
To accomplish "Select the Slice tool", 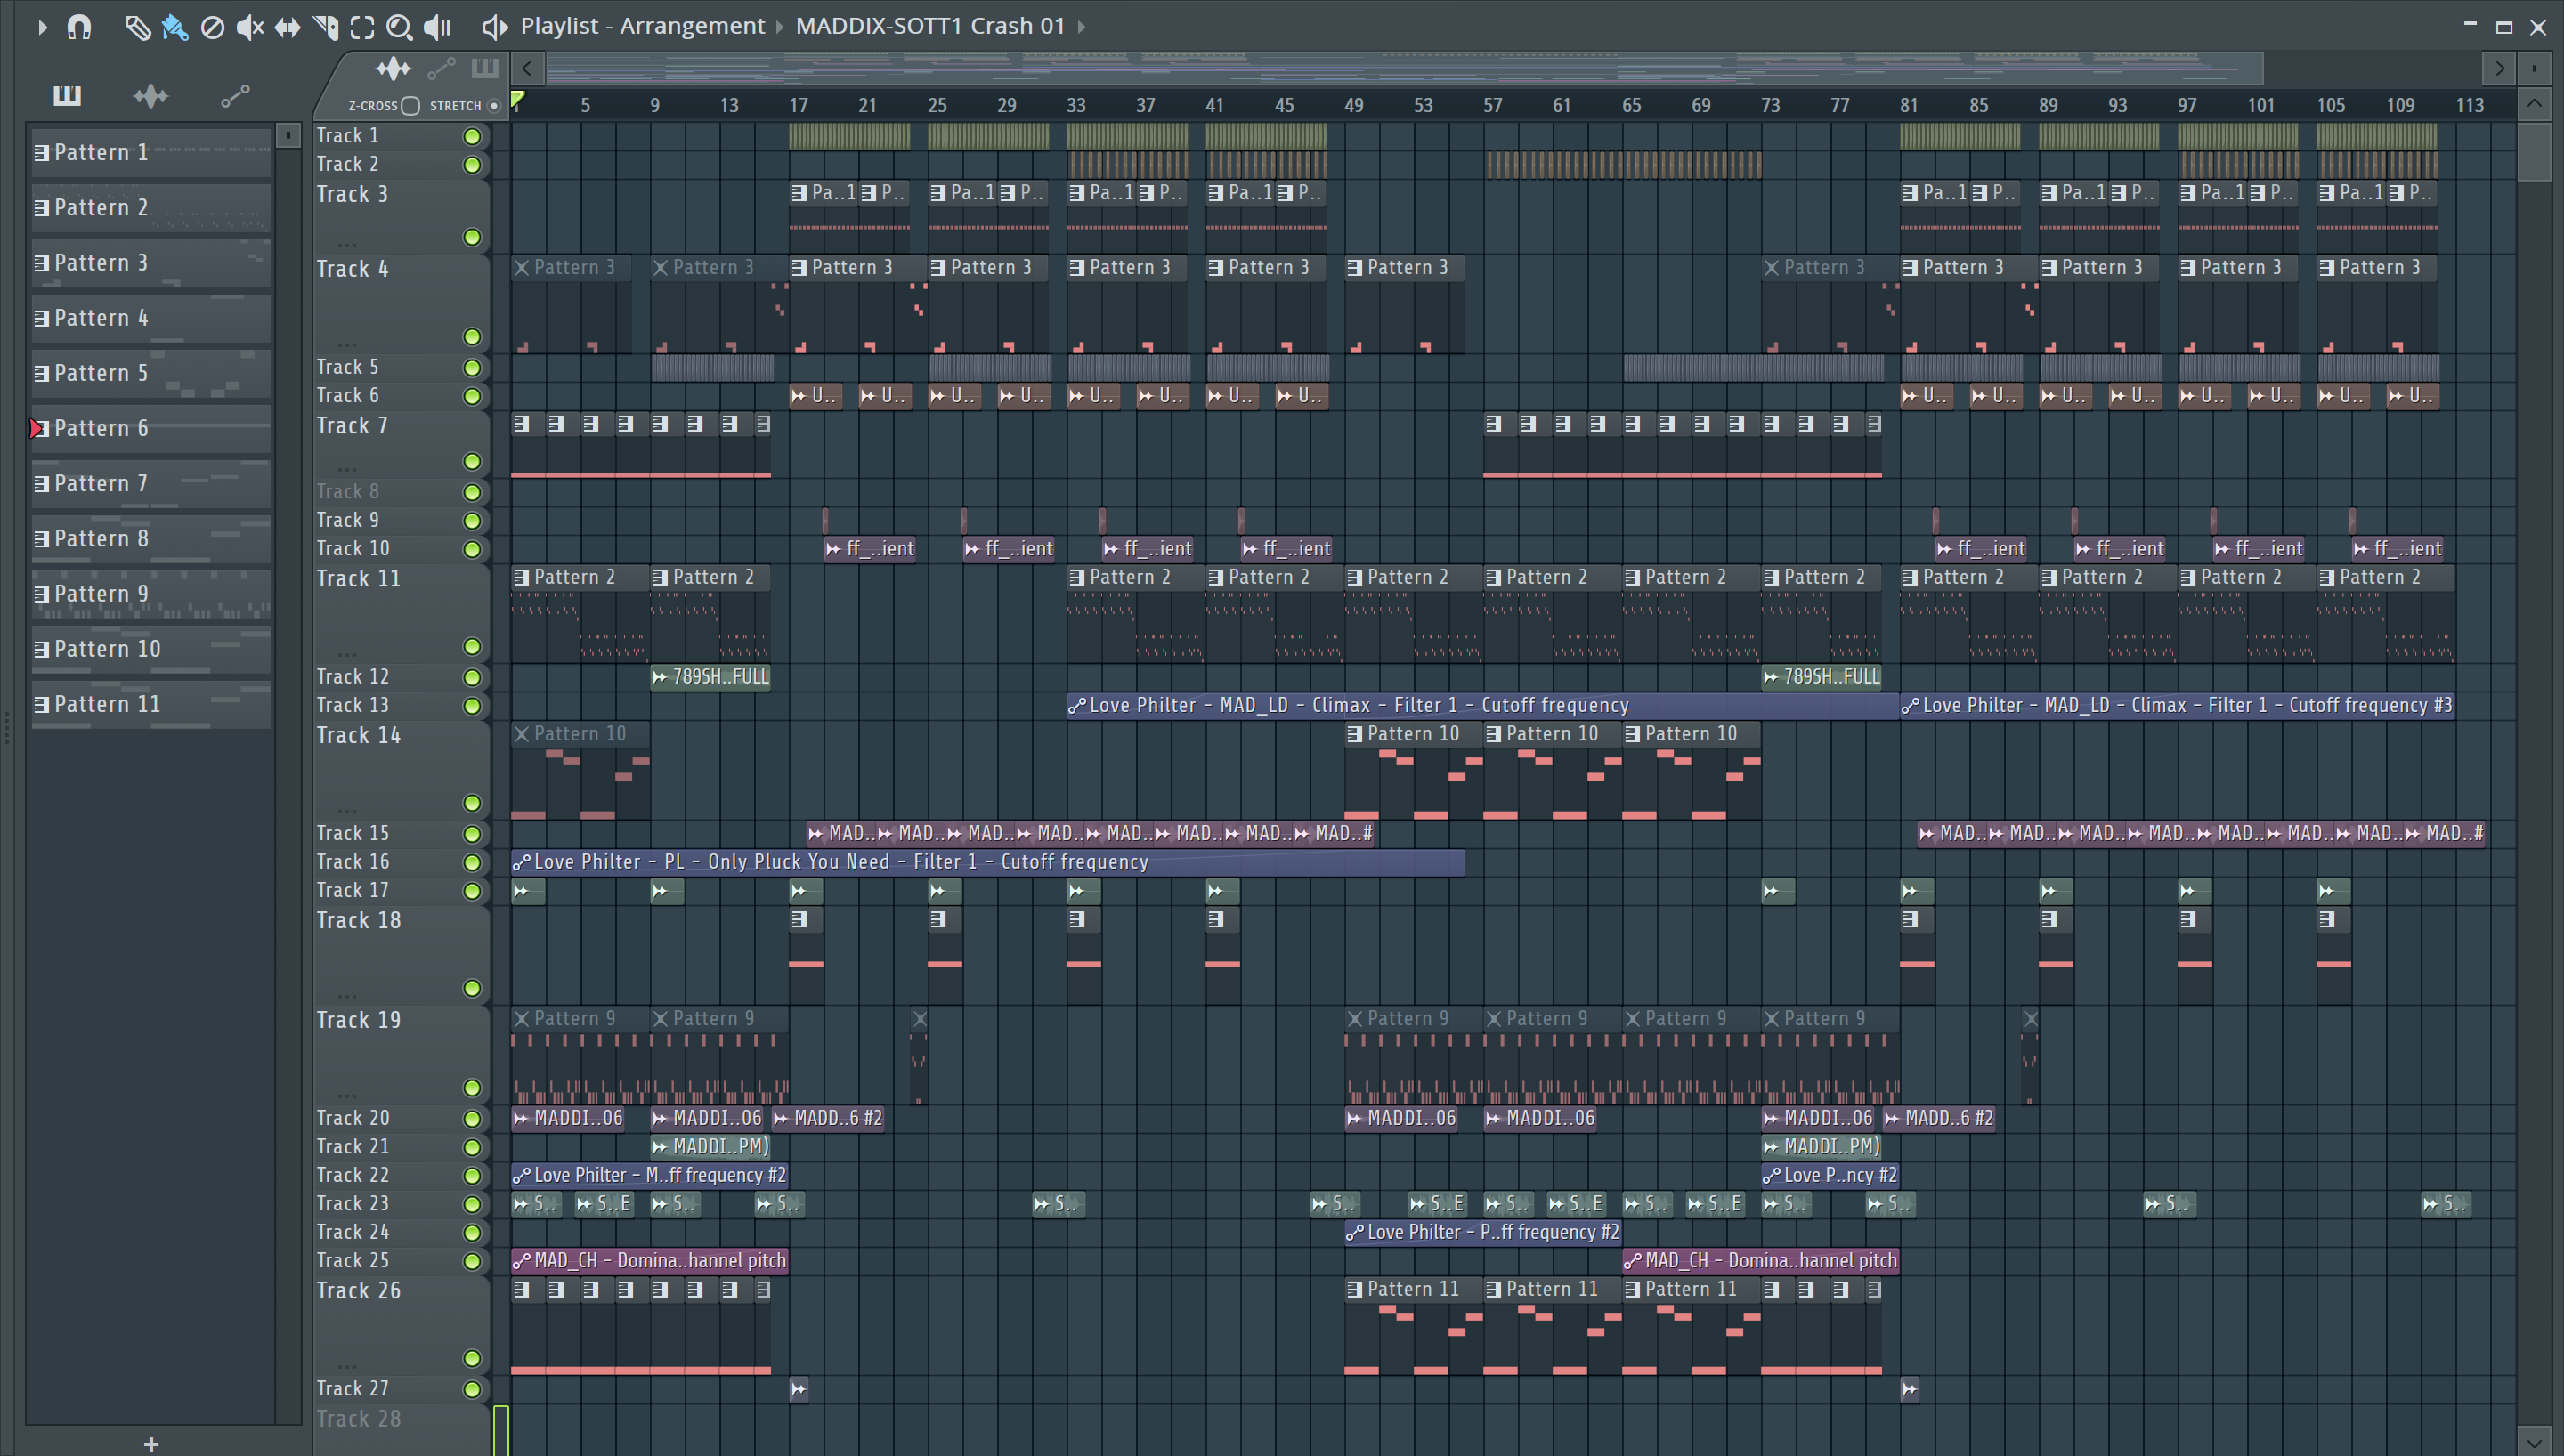I will pos(325,27).
